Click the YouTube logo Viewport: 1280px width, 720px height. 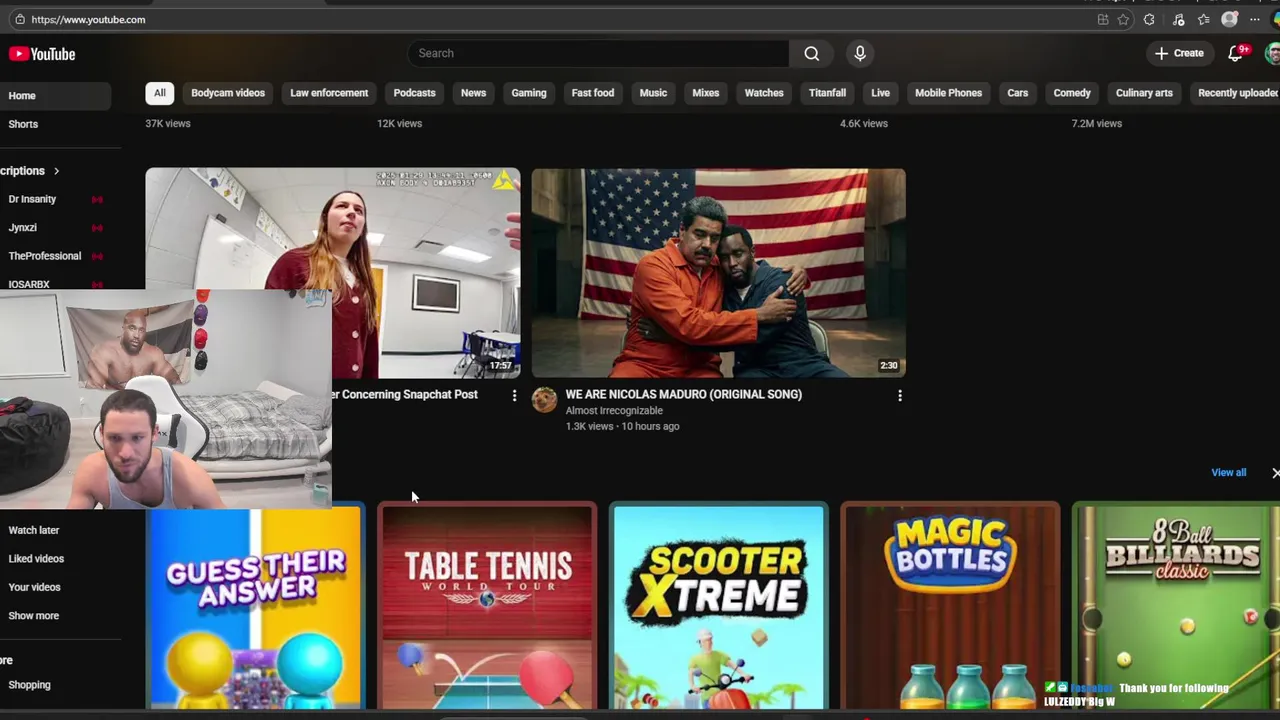pyautogui.click(x=42, y=54)
